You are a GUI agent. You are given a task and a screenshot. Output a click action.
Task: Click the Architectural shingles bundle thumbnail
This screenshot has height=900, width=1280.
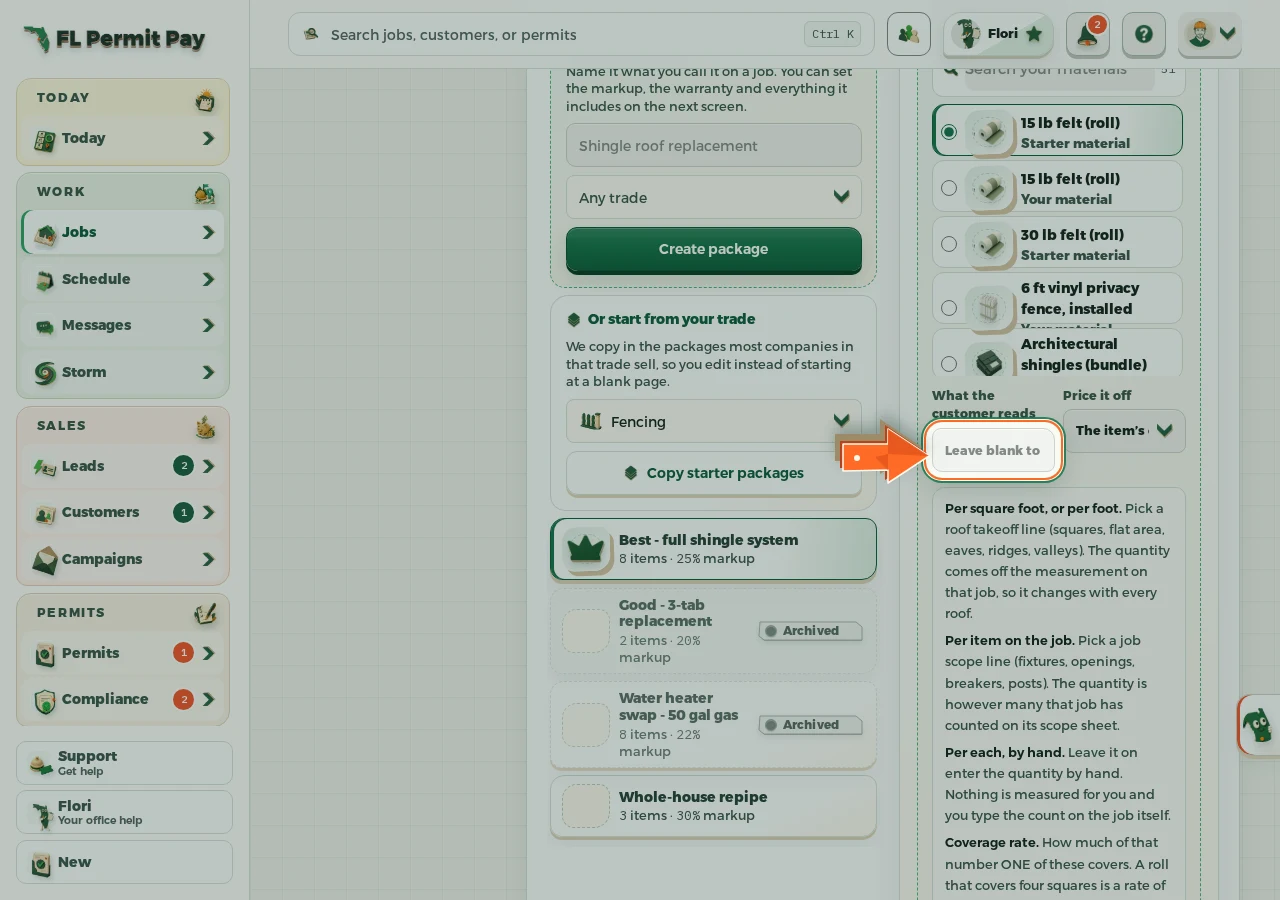point(989,360)
